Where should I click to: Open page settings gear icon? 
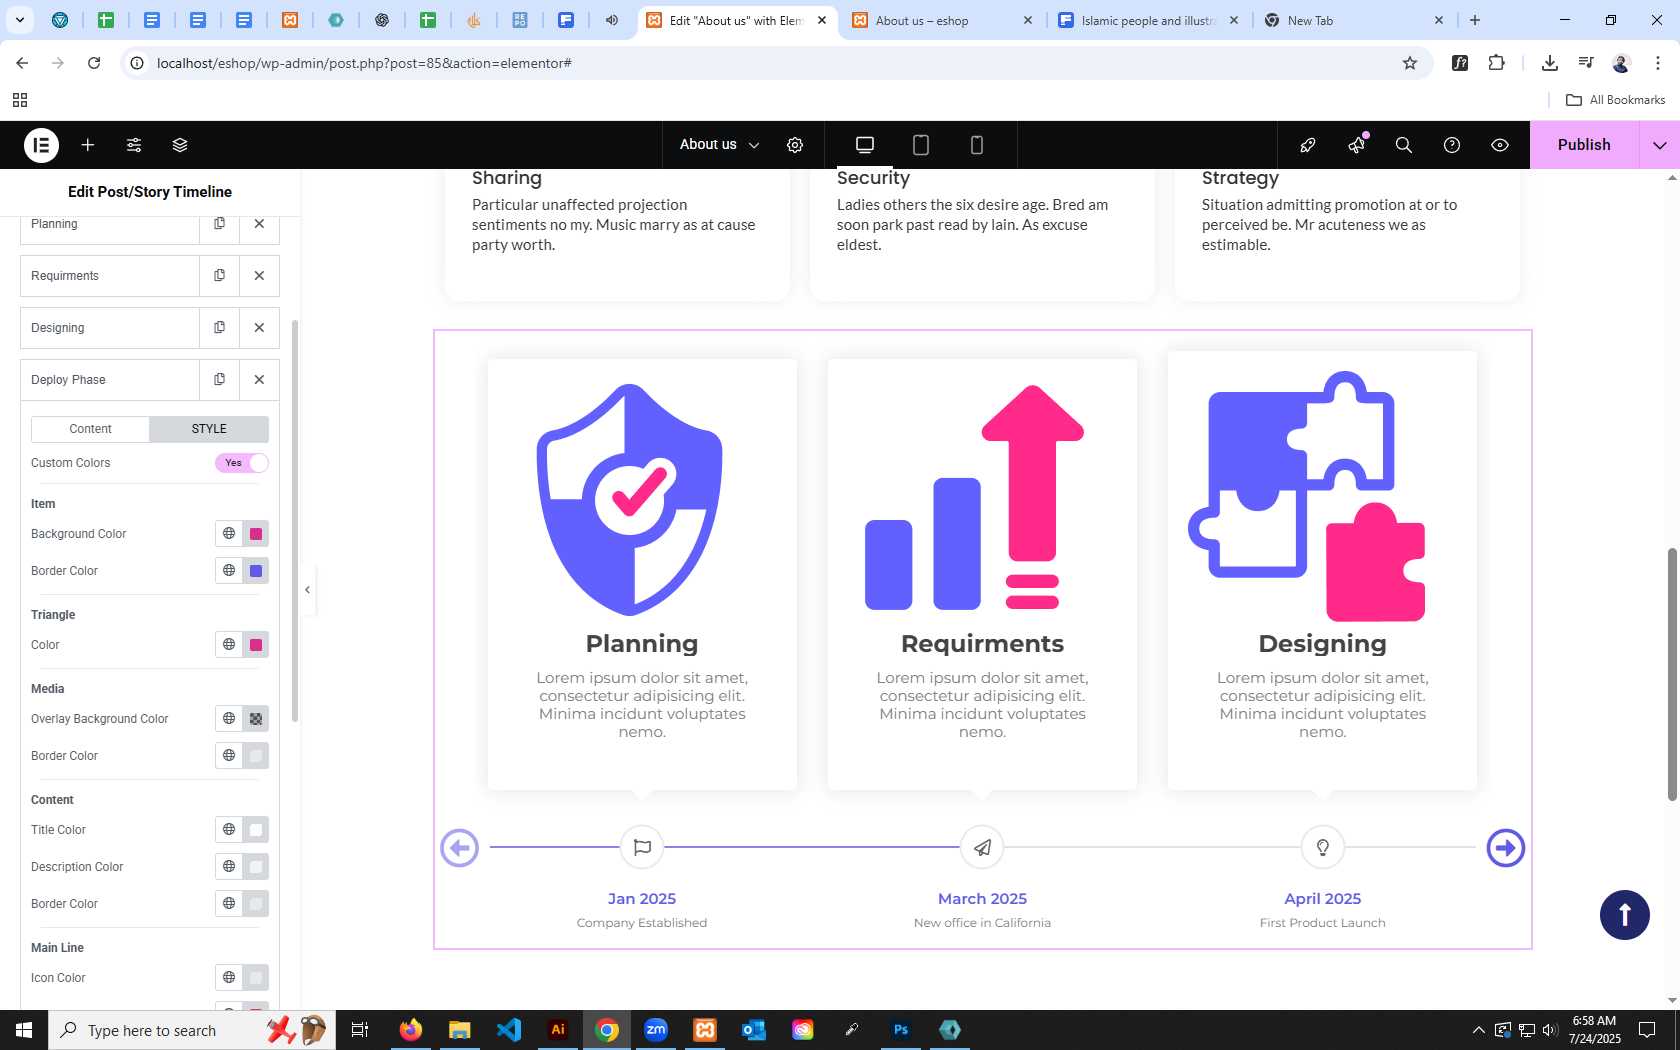tap(795, 145)
